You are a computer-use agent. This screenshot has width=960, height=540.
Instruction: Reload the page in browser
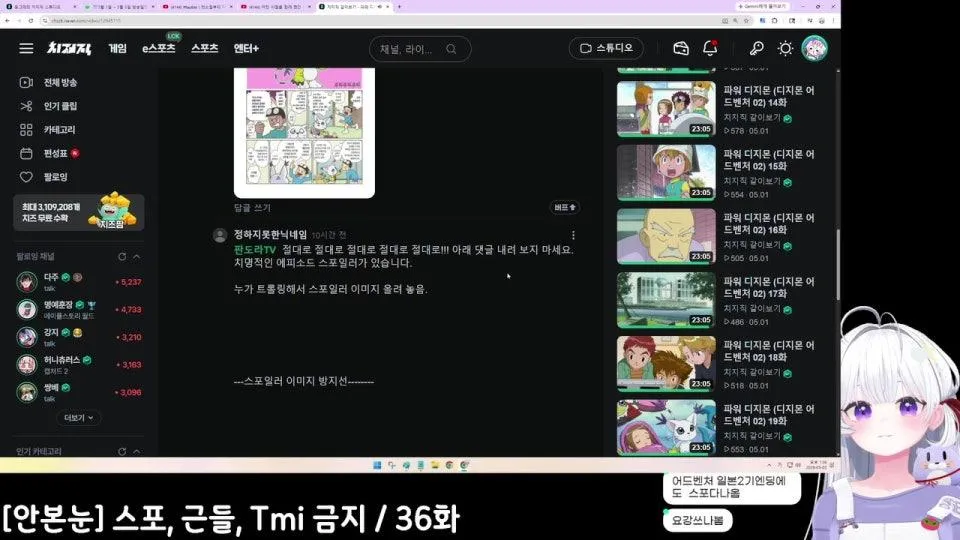(x=31, y=21)
